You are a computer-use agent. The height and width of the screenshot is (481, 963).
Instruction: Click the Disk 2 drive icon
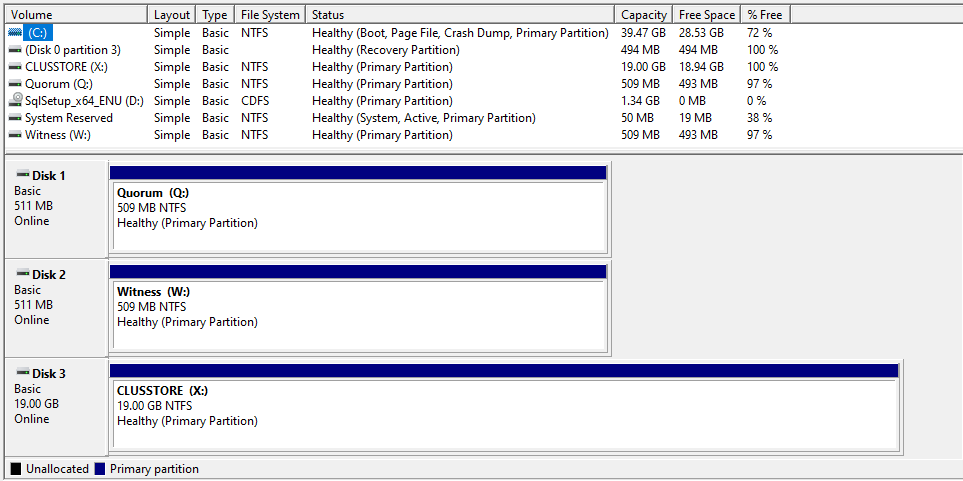23,274
